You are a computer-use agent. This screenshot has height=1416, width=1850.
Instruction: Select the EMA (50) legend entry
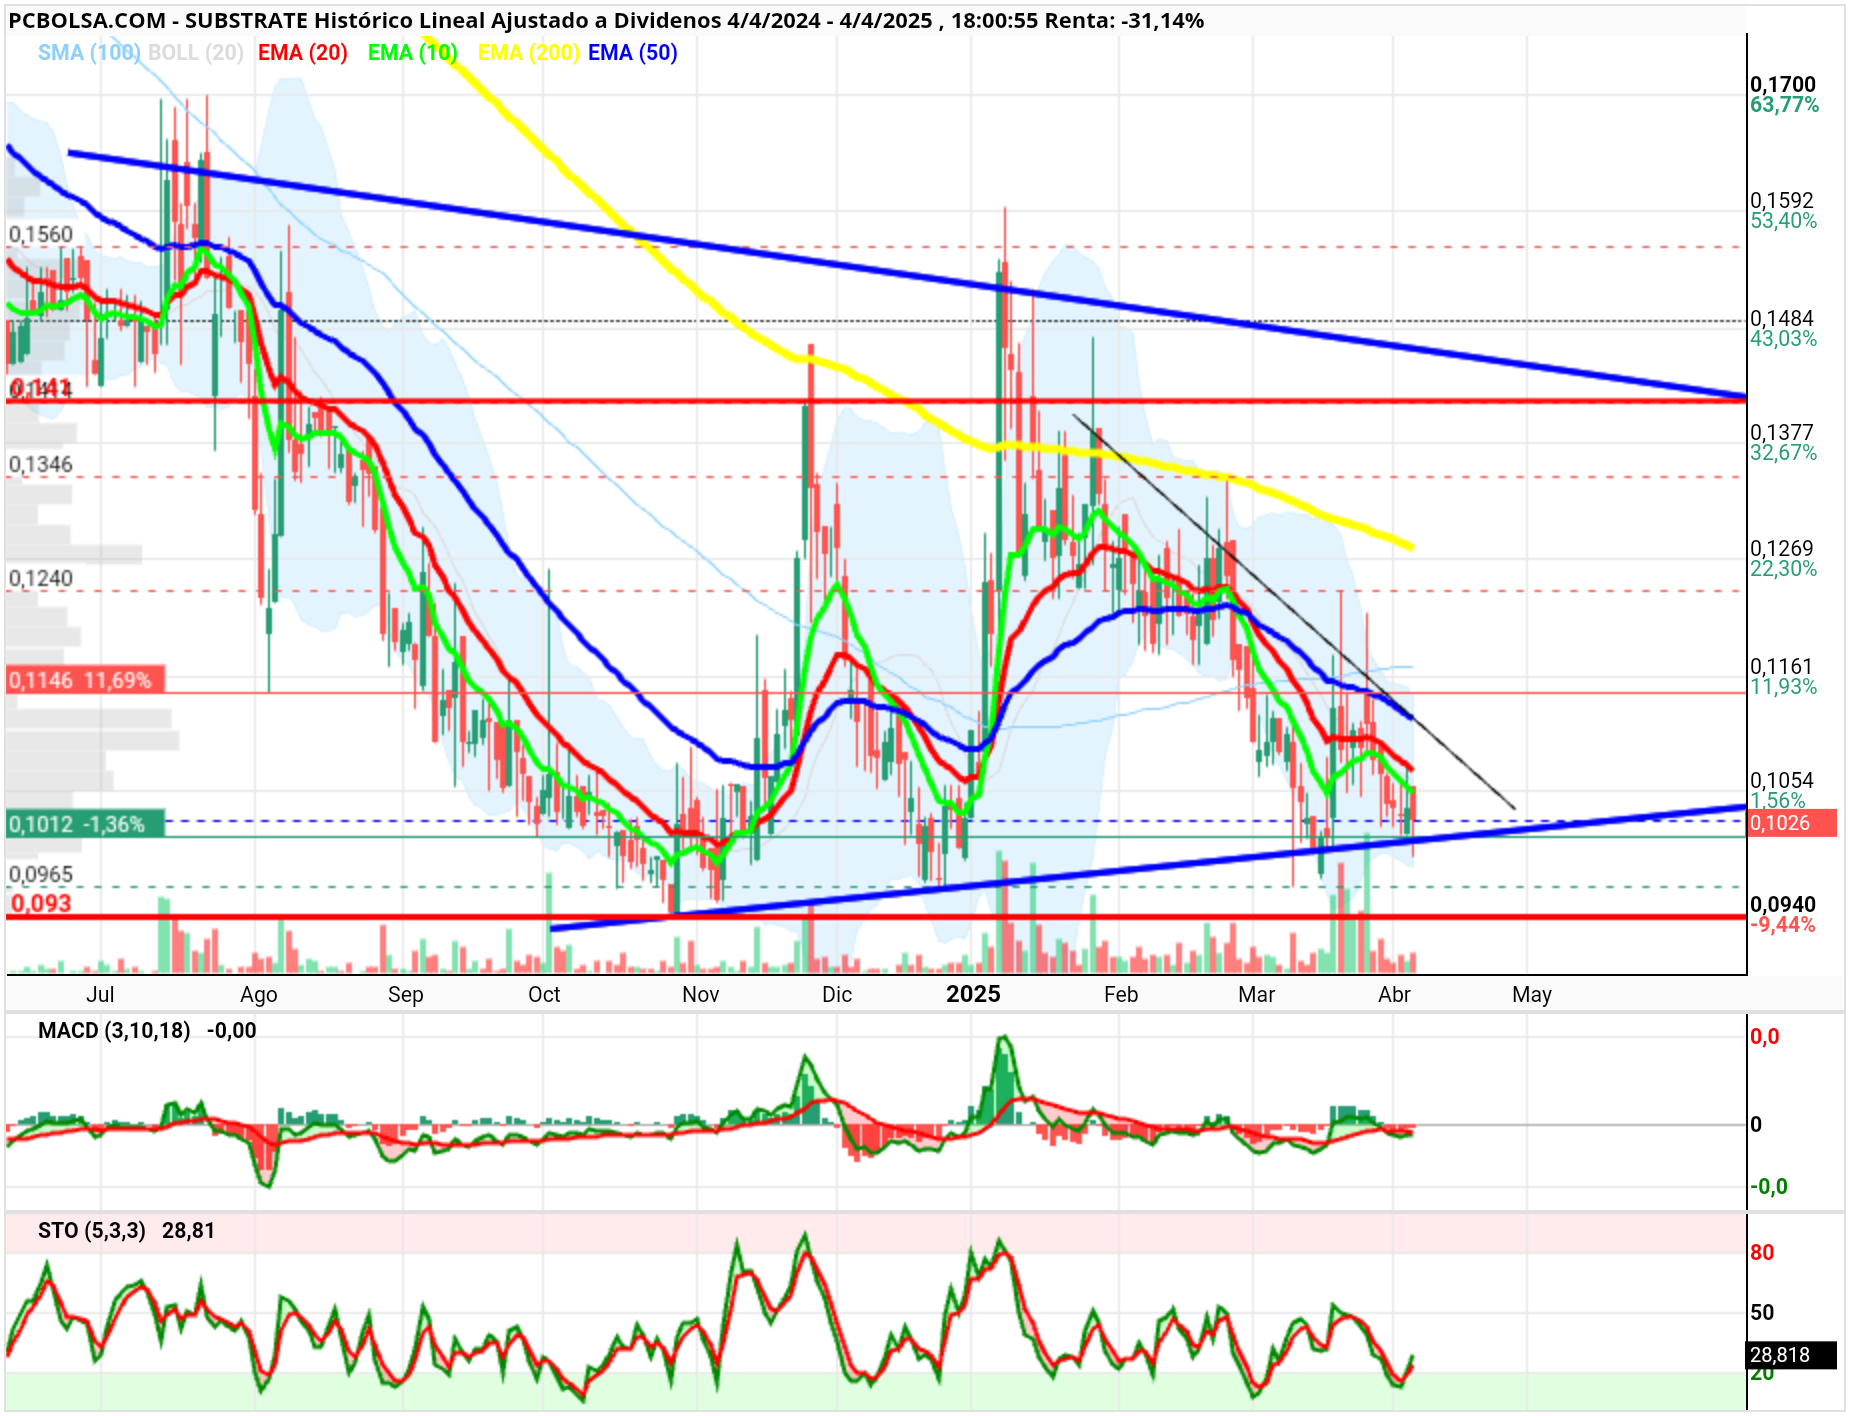tap(633, 53)
